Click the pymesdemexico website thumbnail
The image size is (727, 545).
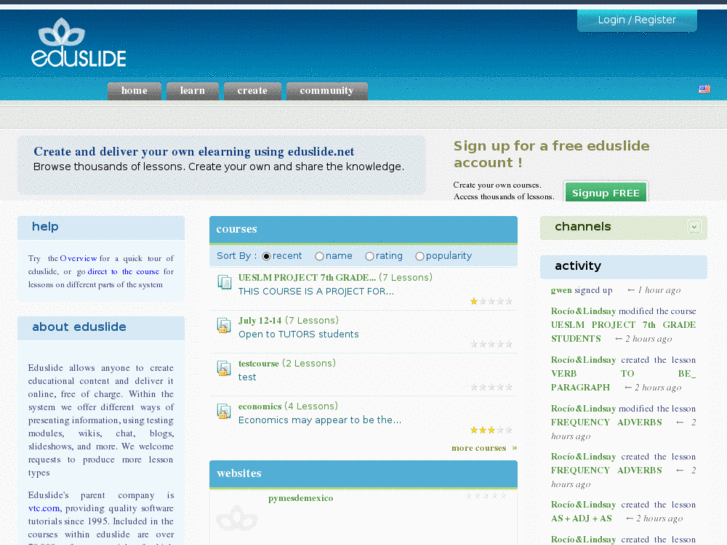[x=237, y=518]
